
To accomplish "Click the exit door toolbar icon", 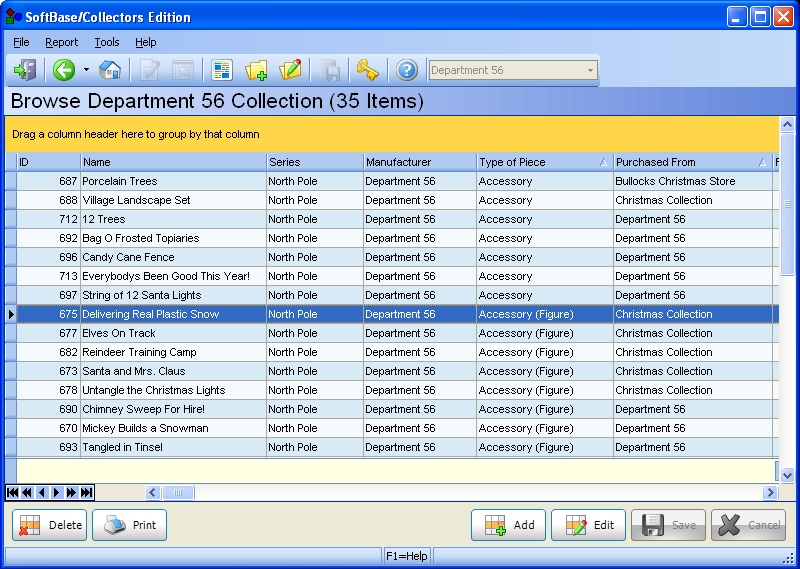I will (24, 70).
